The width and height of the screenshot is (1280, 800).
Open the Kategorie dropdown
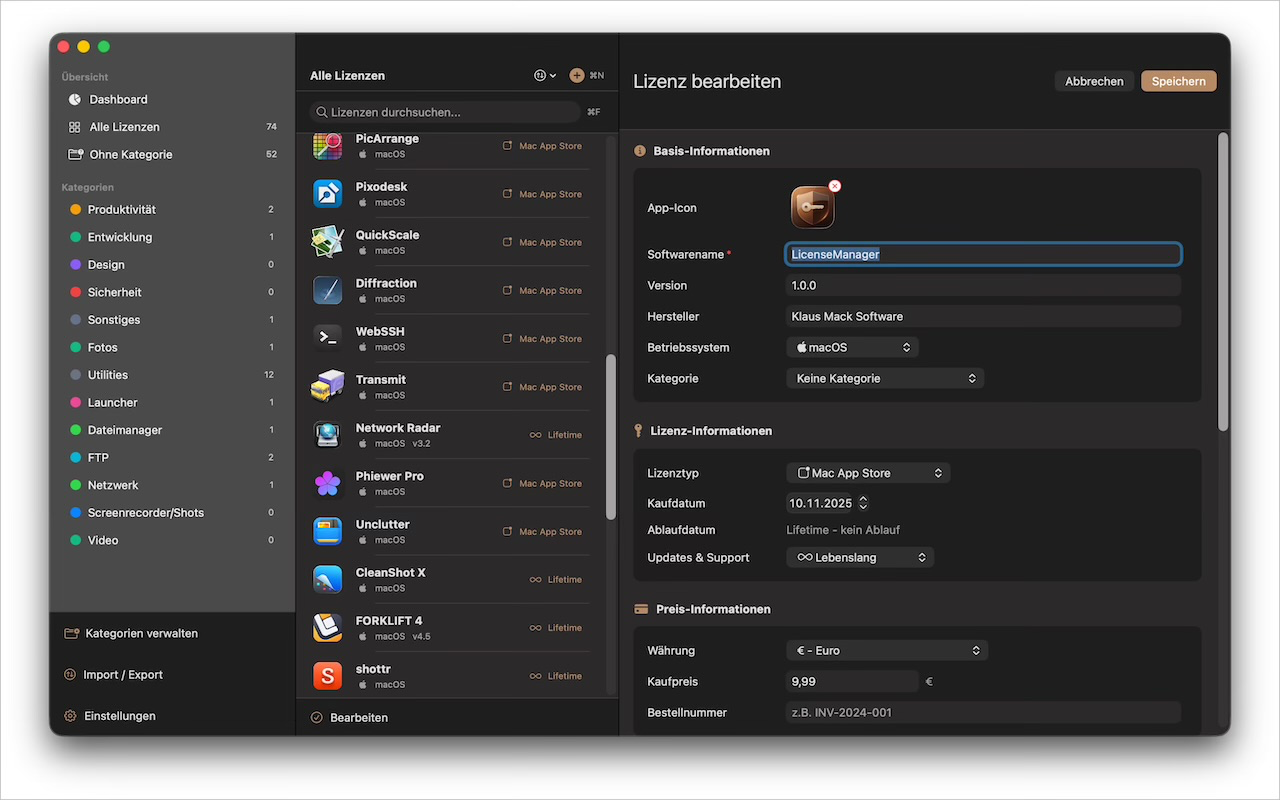tap(885, 378)
